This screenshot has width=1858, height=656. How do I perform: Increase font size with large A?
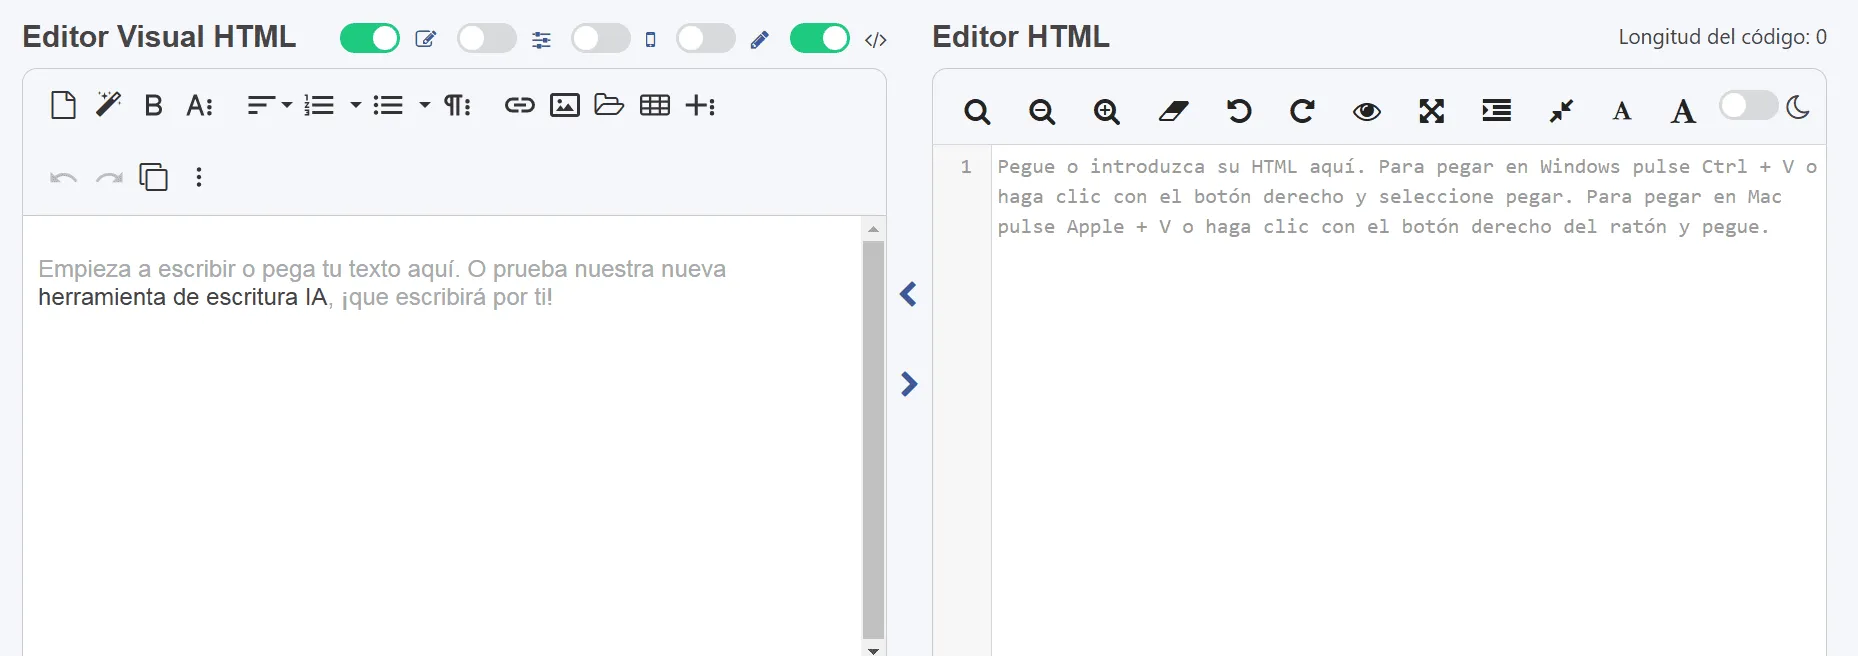click(x=1683, y=111)
